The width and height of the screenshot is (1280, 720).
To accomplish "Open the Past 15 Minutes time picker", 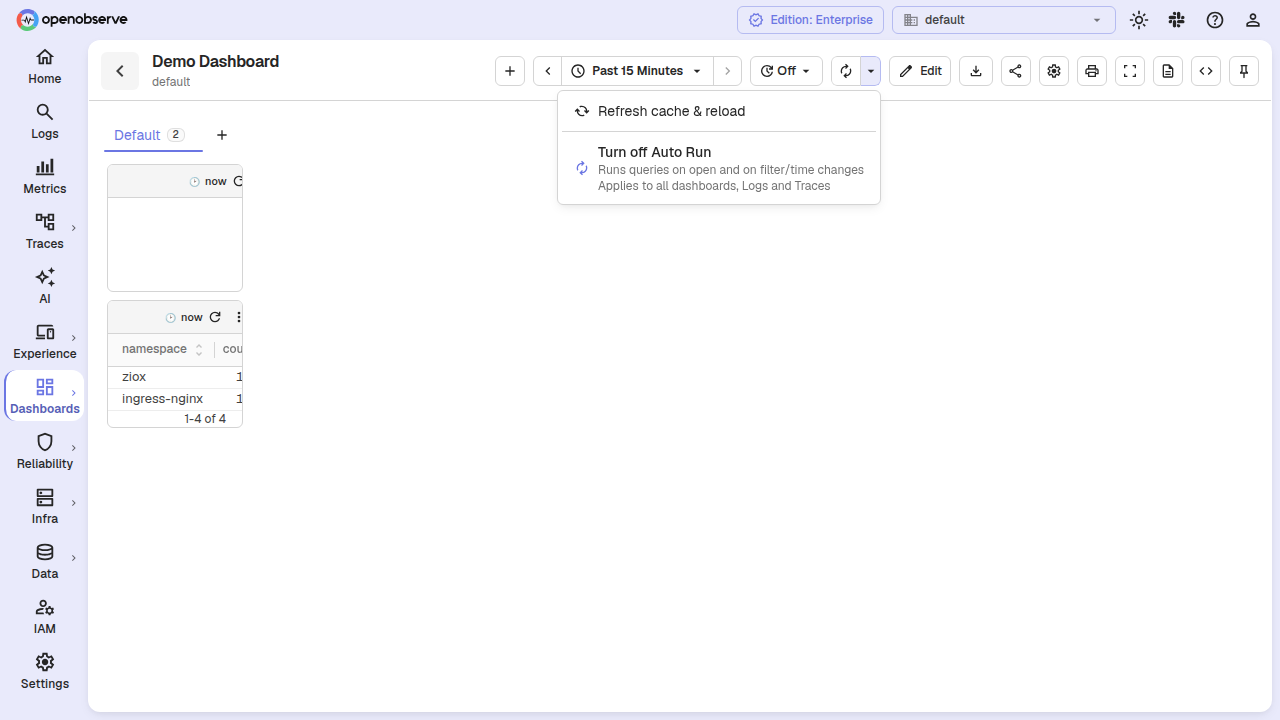I will [637, 71].
